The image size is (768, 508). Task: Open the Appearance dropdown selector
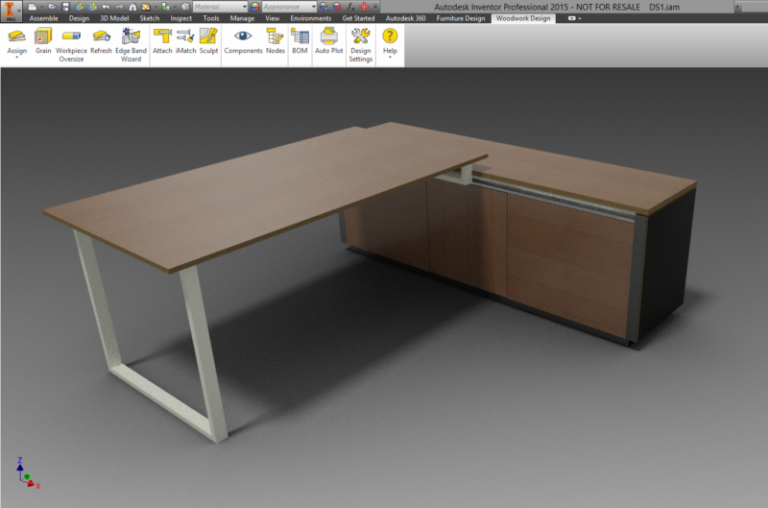[x=288, y=6]
